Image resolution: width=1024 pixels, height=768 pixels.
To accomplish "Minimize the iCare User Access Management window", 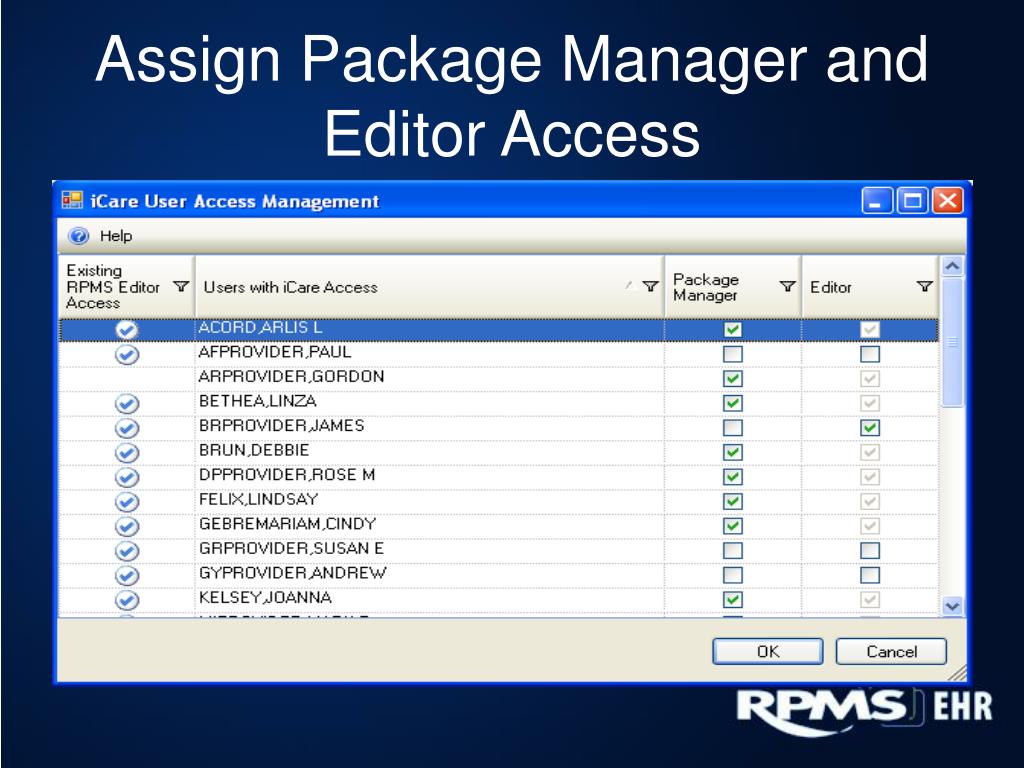I will click(877, 200).
